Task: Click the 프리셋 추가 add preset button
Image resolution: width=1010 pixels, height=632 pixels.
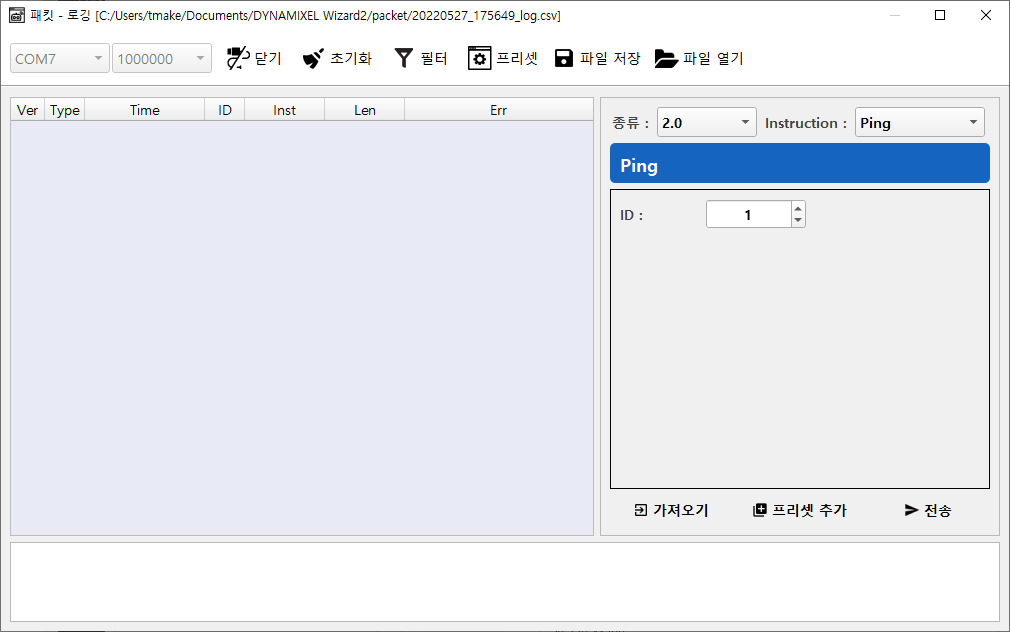Action: coord(799,510)
